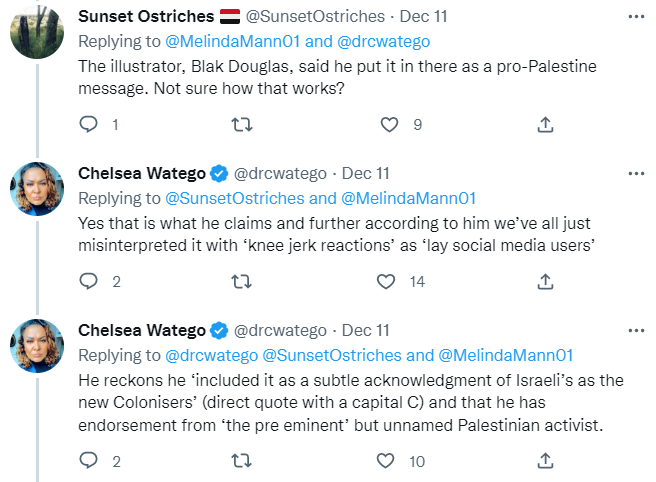Share the 'knee jerk reactions' tweet
This screenshot has height=482, width=656.
click(x=545, y=281)
